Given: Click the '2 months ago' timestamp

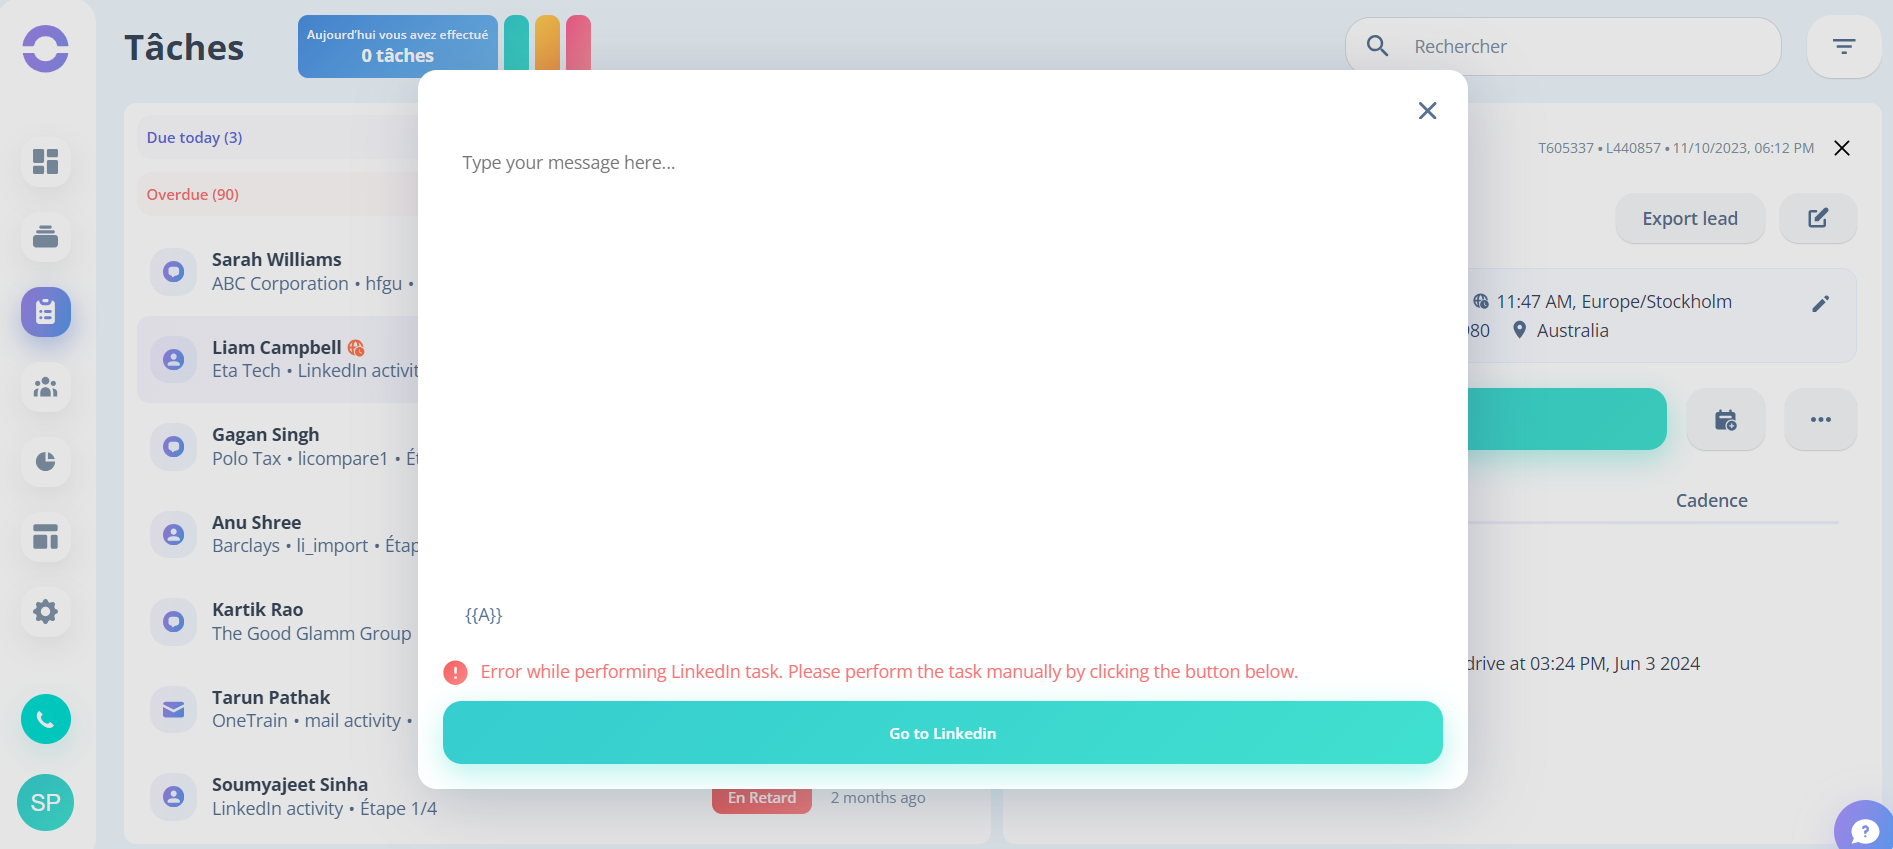Looking at the screenshot, I should coord(877,798).
